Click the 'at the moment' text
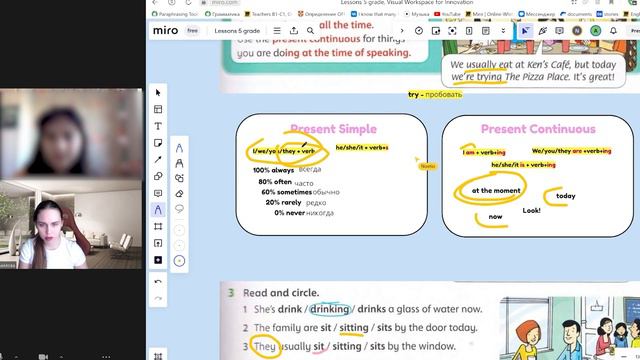 [x=496, y=191]
